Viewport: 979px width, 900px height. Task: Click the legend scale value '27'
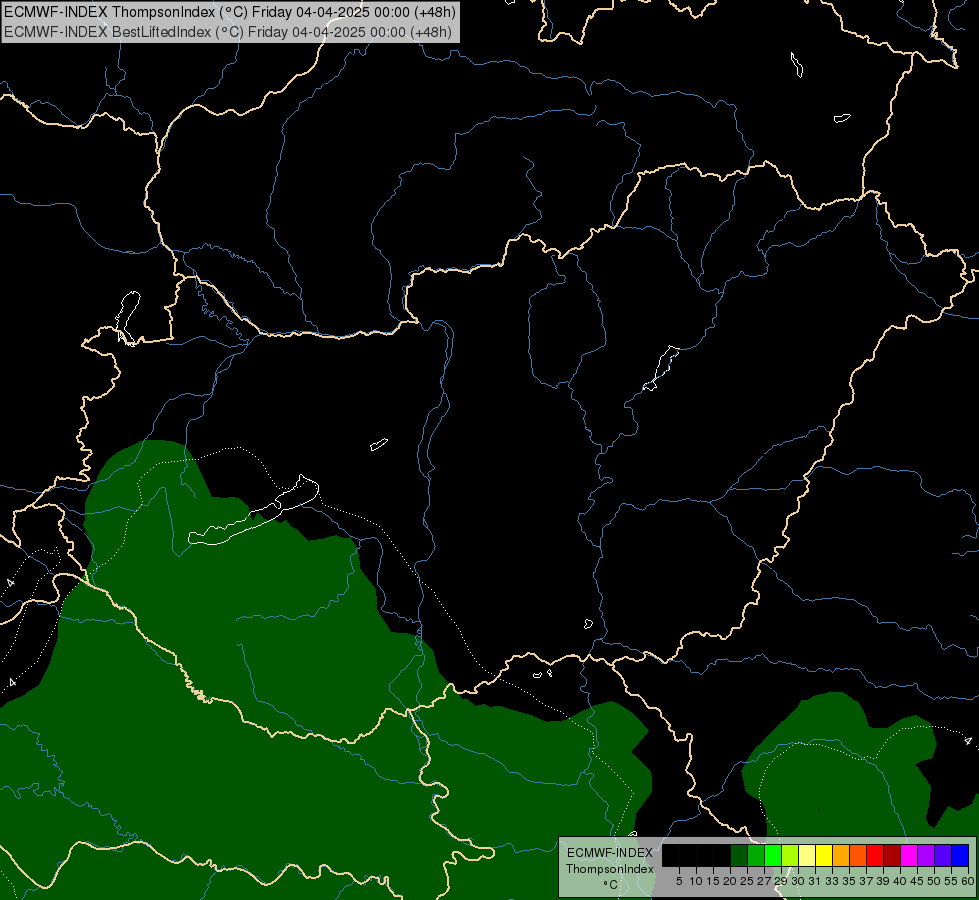tap(764, 881)
